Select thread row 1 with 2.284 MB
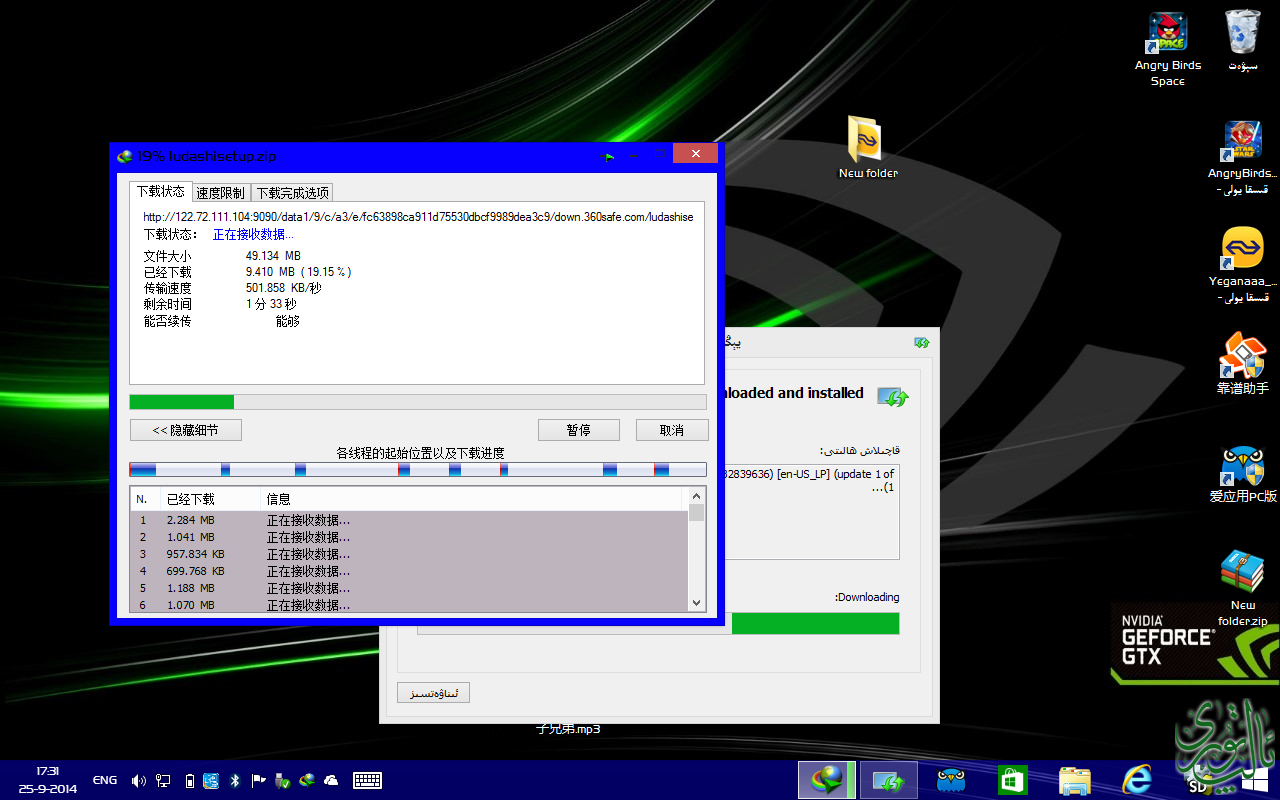The height and width of the screenshot is (800, 1280). click(x=410, y=520)
